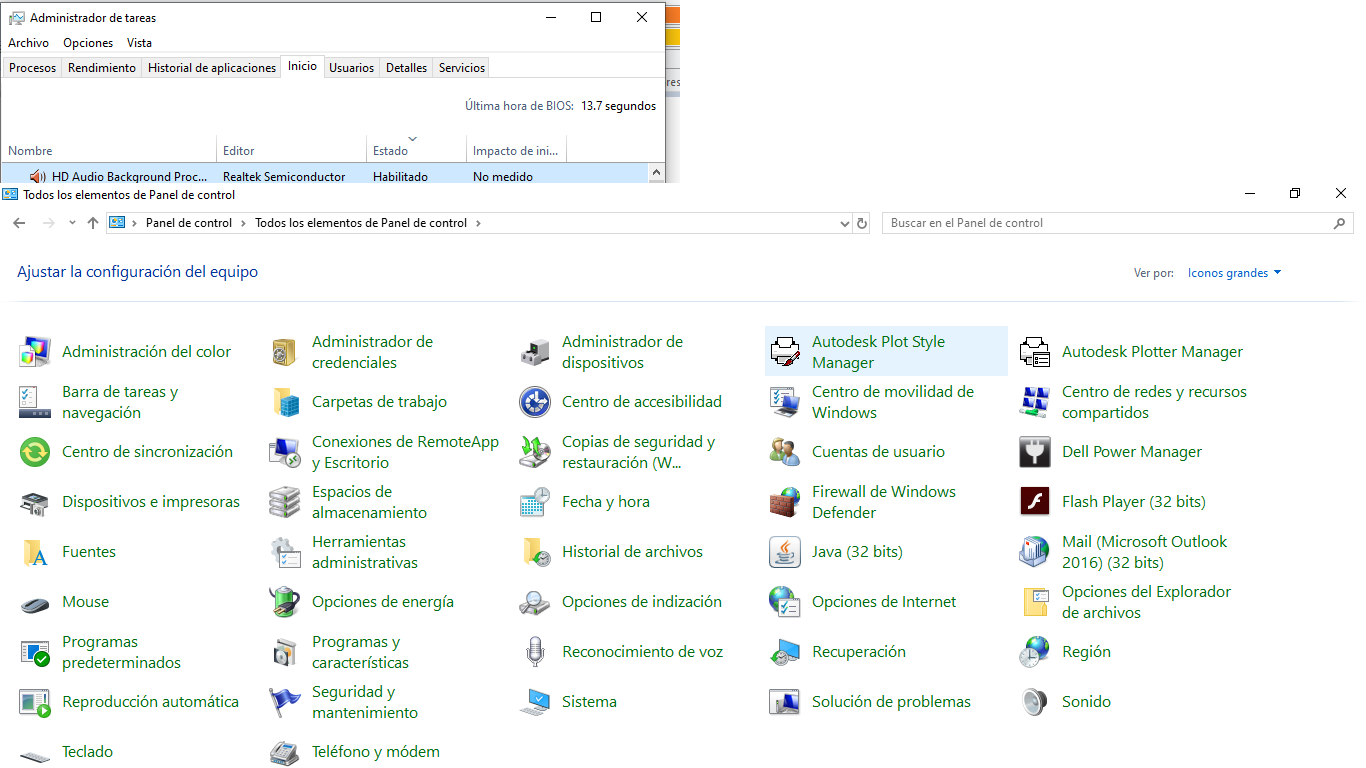Click the Programas y características link
The width and height of the screenshot is (1366, 768).
pos(360,652)
